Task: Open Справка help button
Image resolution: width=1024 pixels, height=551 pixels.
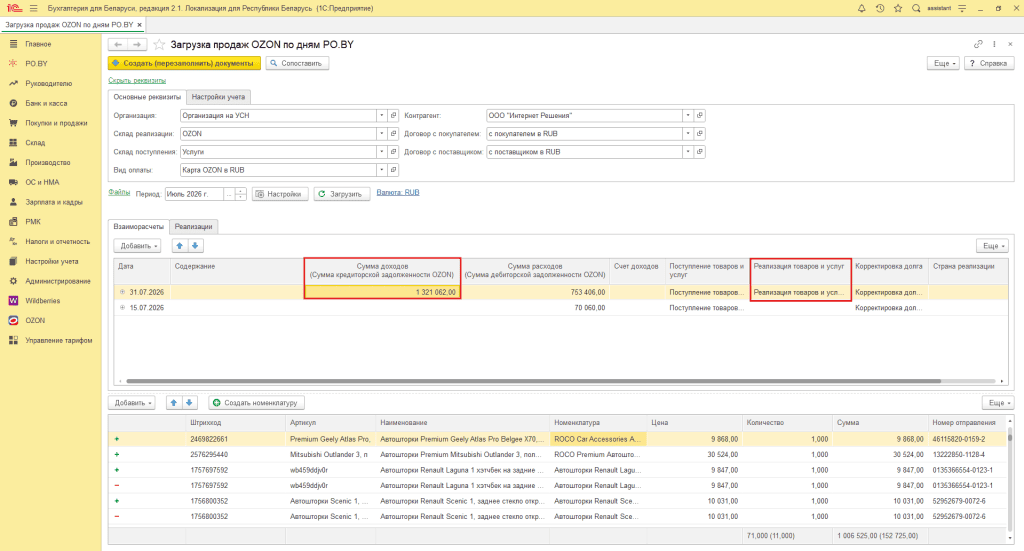Action: pos(989,63)
